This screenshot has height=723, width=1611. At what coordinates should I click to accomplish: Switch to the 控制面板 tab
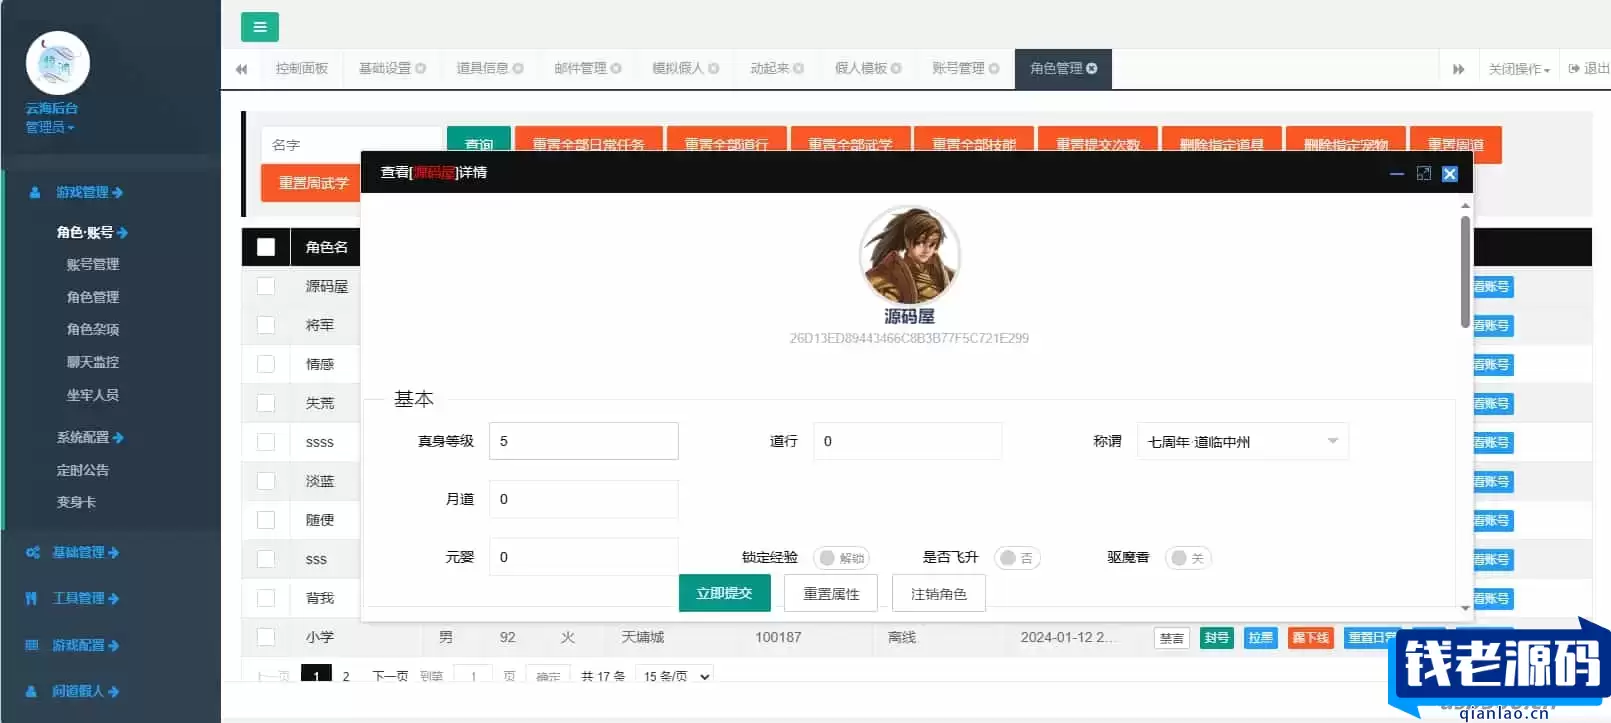click(302, 69)
